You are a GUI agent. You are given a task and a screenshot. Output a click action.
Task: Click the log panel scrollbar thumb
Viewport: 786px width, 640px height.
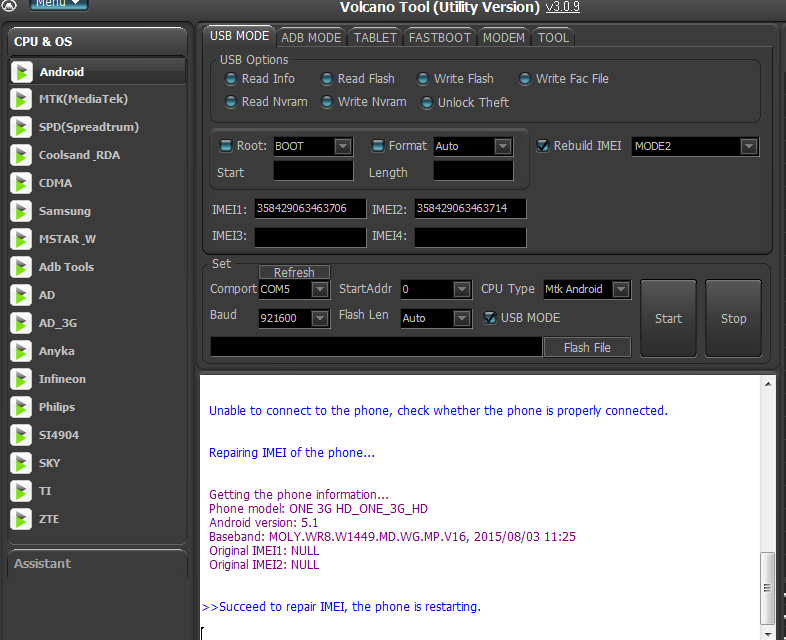pos(767,588)
